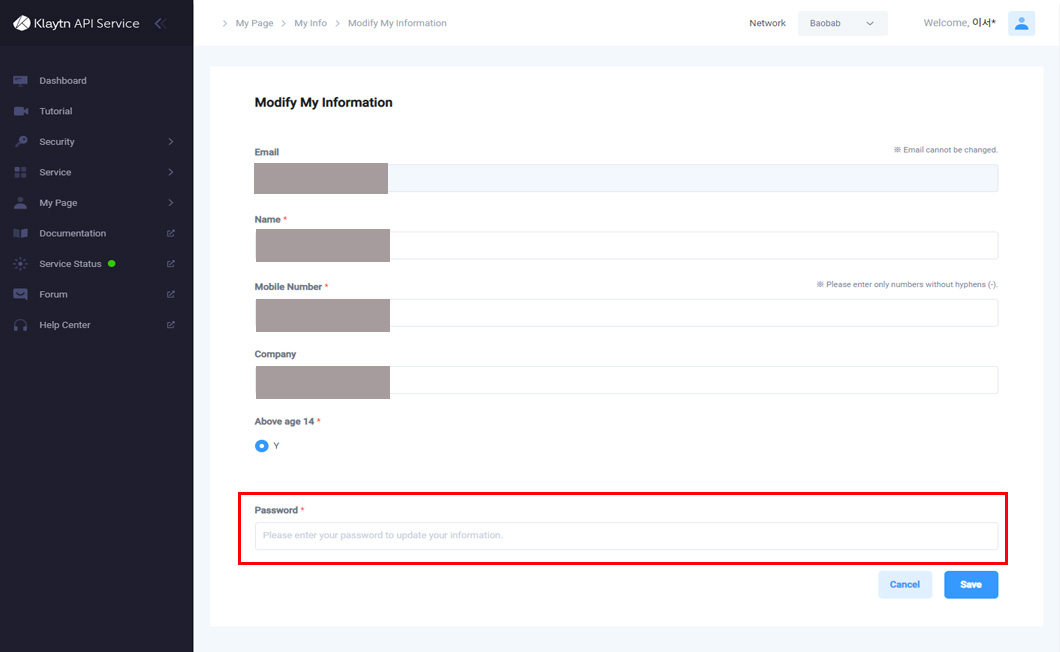Click into the Password input field
1060x652 pixels.
626,535
